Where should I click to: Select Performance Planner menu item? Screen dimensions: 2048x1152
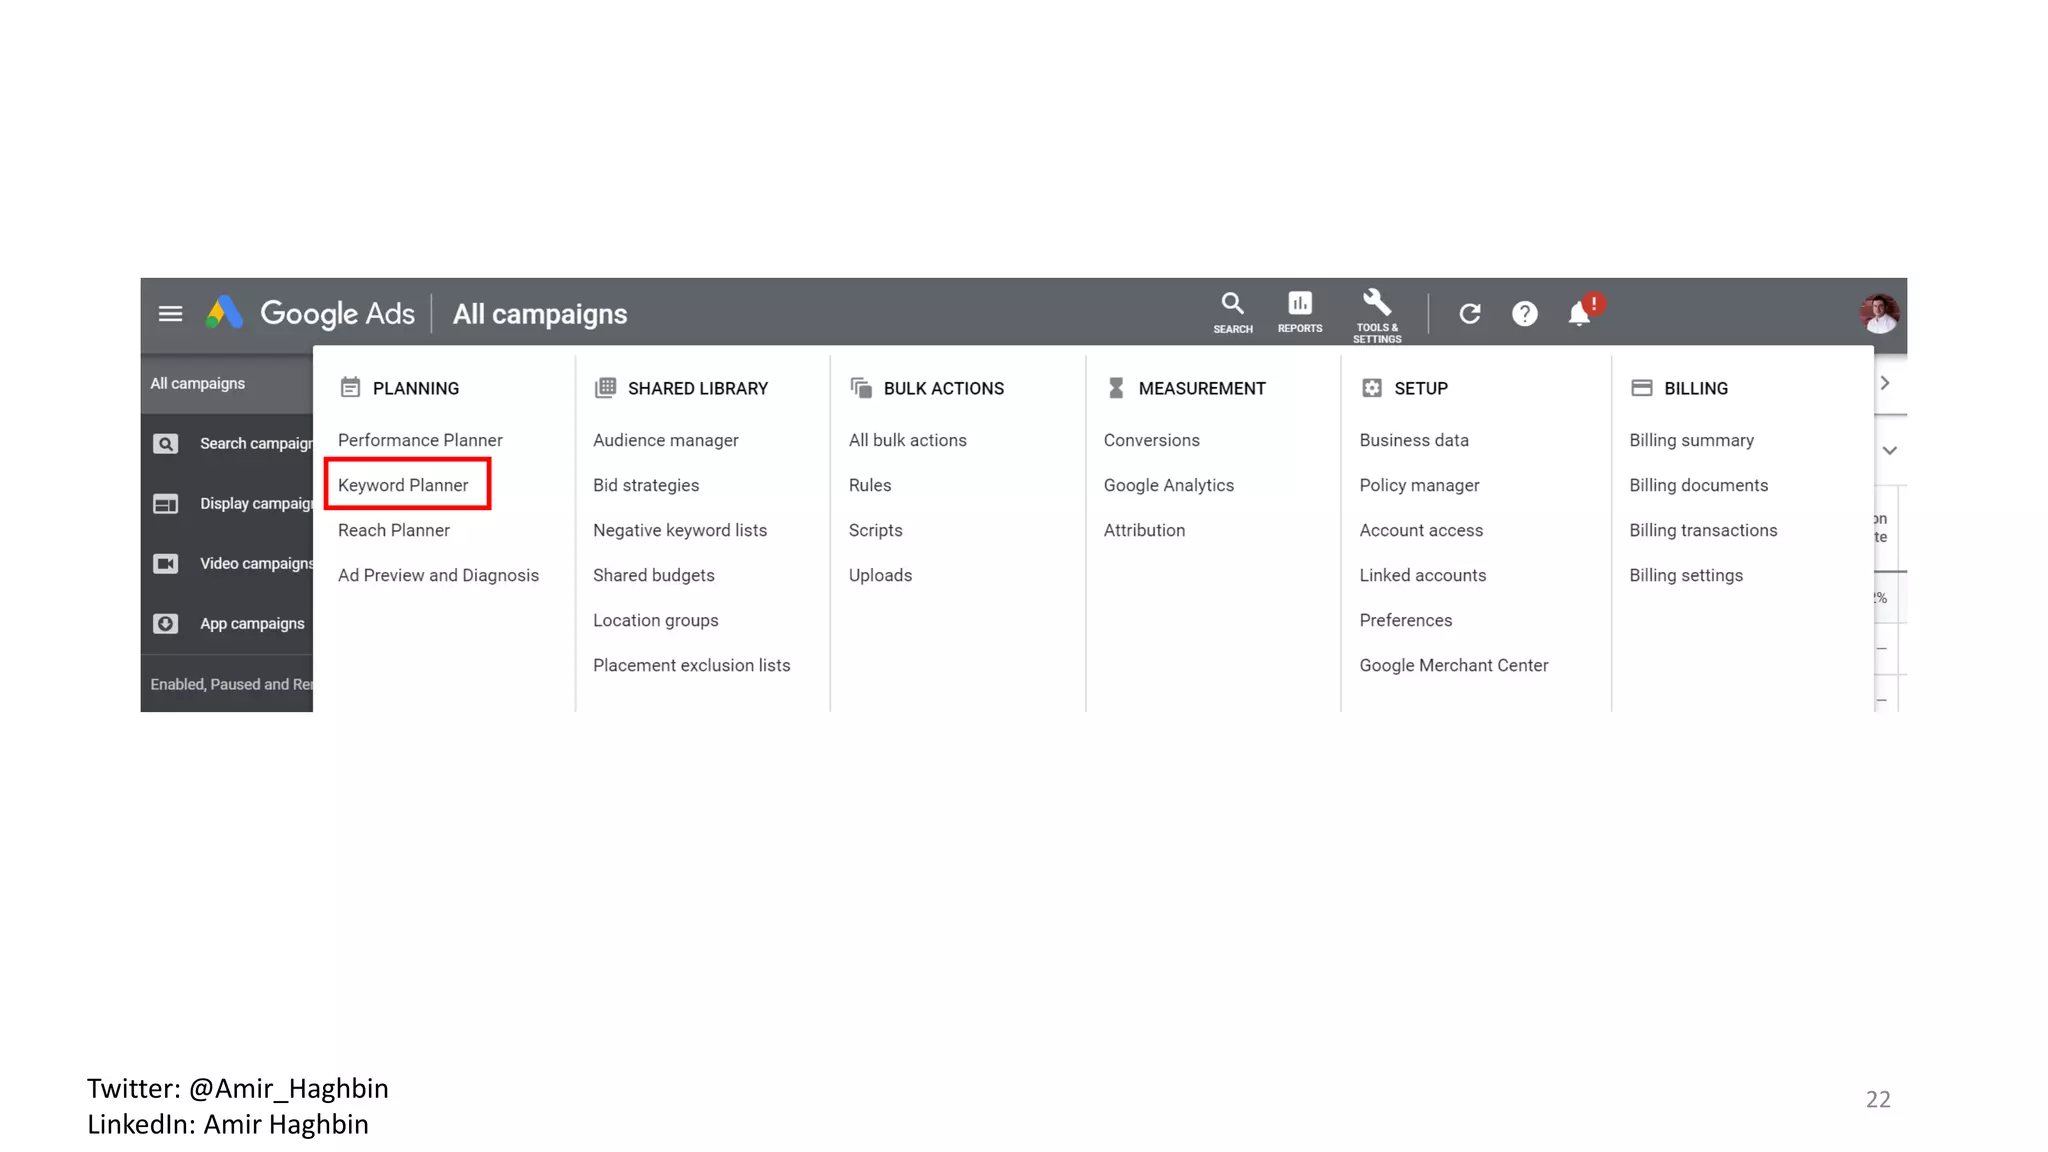point(420,440)
